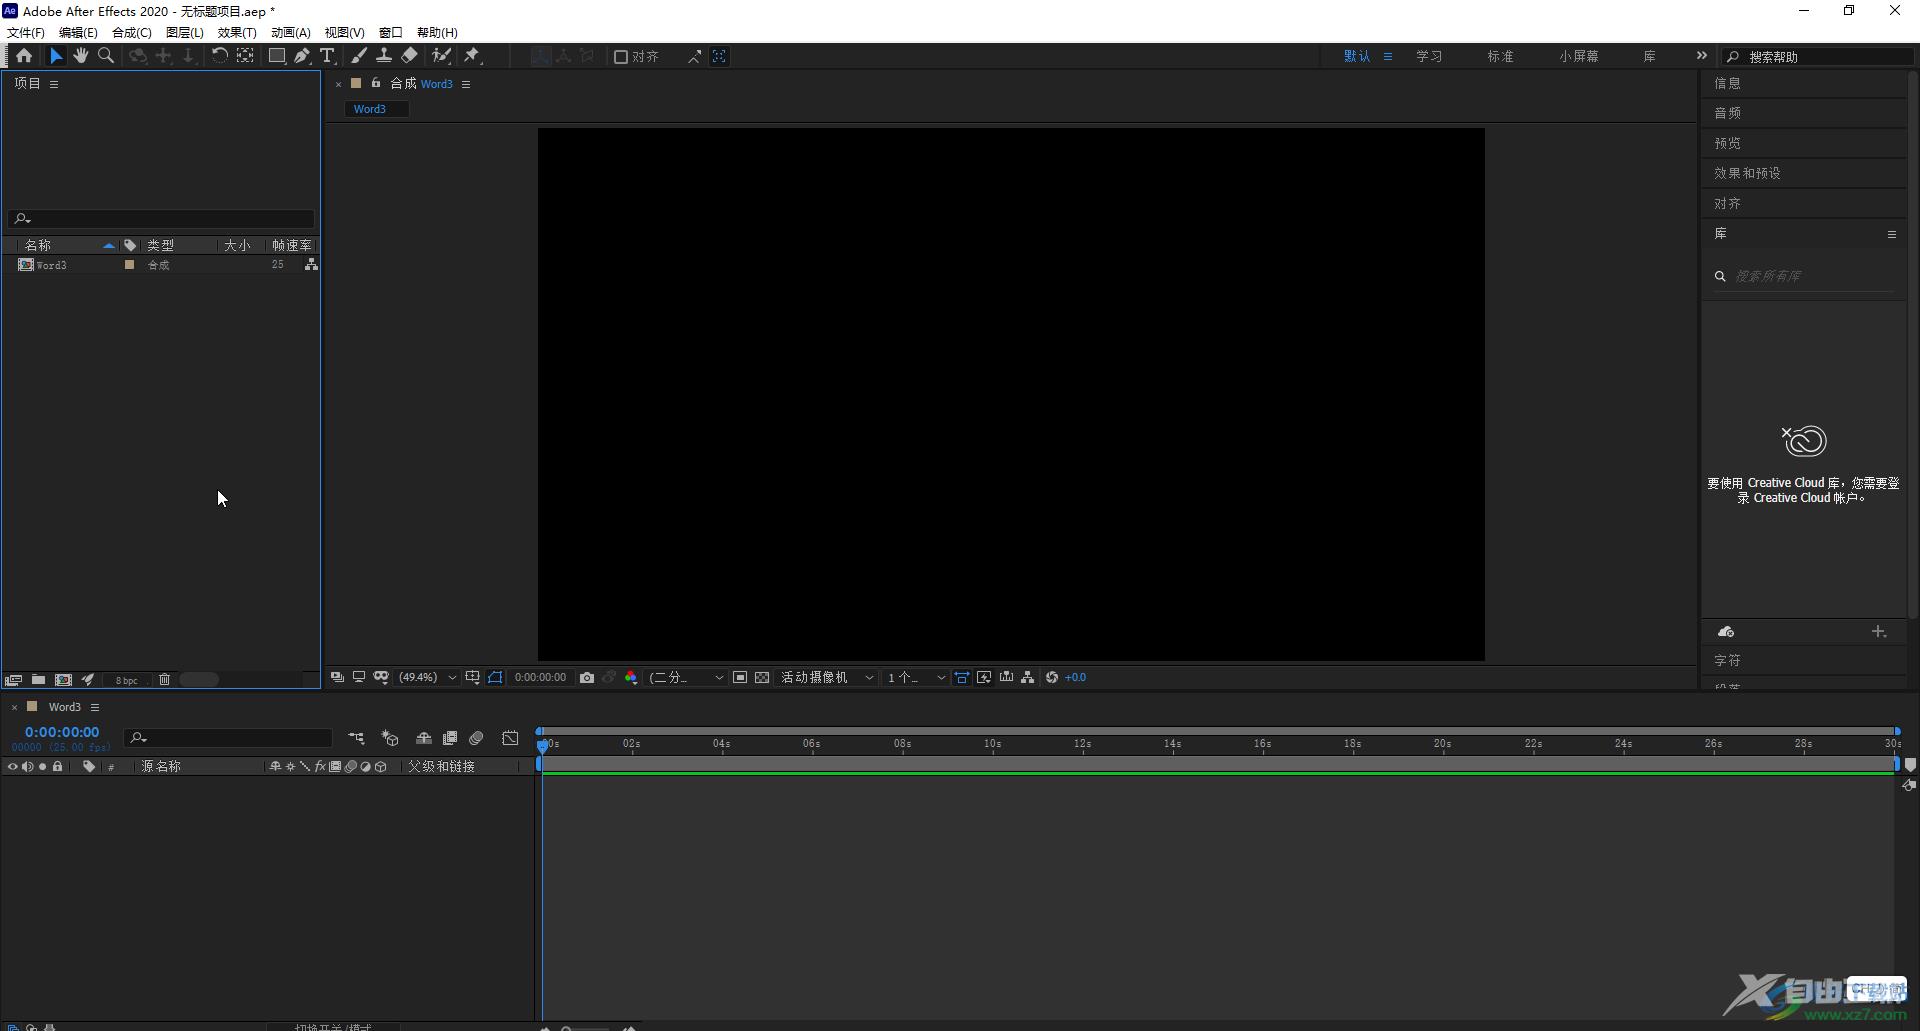The image size is (1920, 1031).
Task: Click the Word3 label color swatch in Project
Action: pos(129,265)
